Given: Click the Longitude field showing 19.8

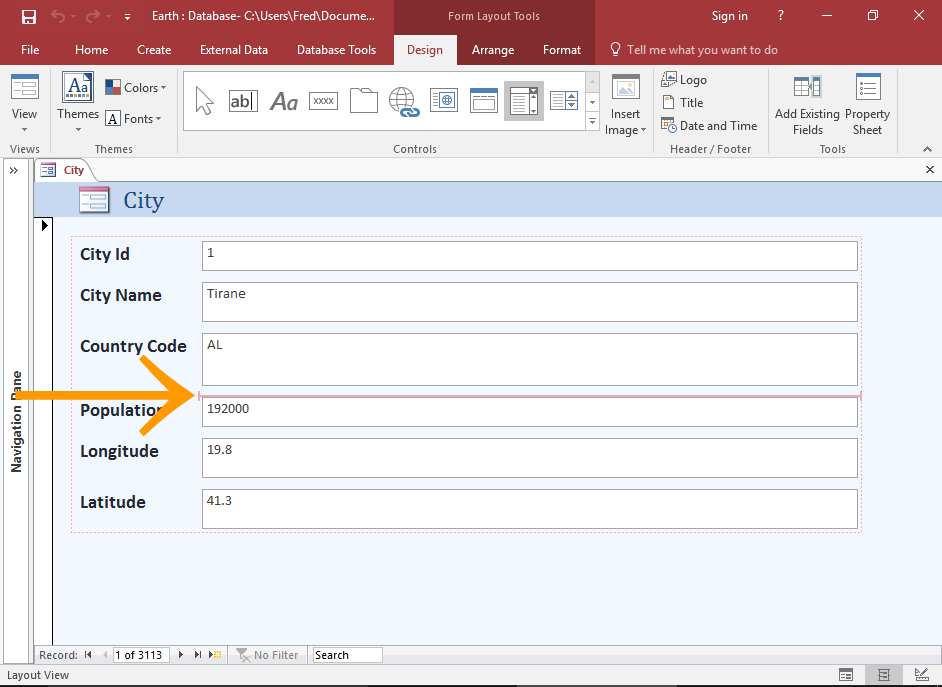Looking at the screenshot, I should tap(529, 458).
